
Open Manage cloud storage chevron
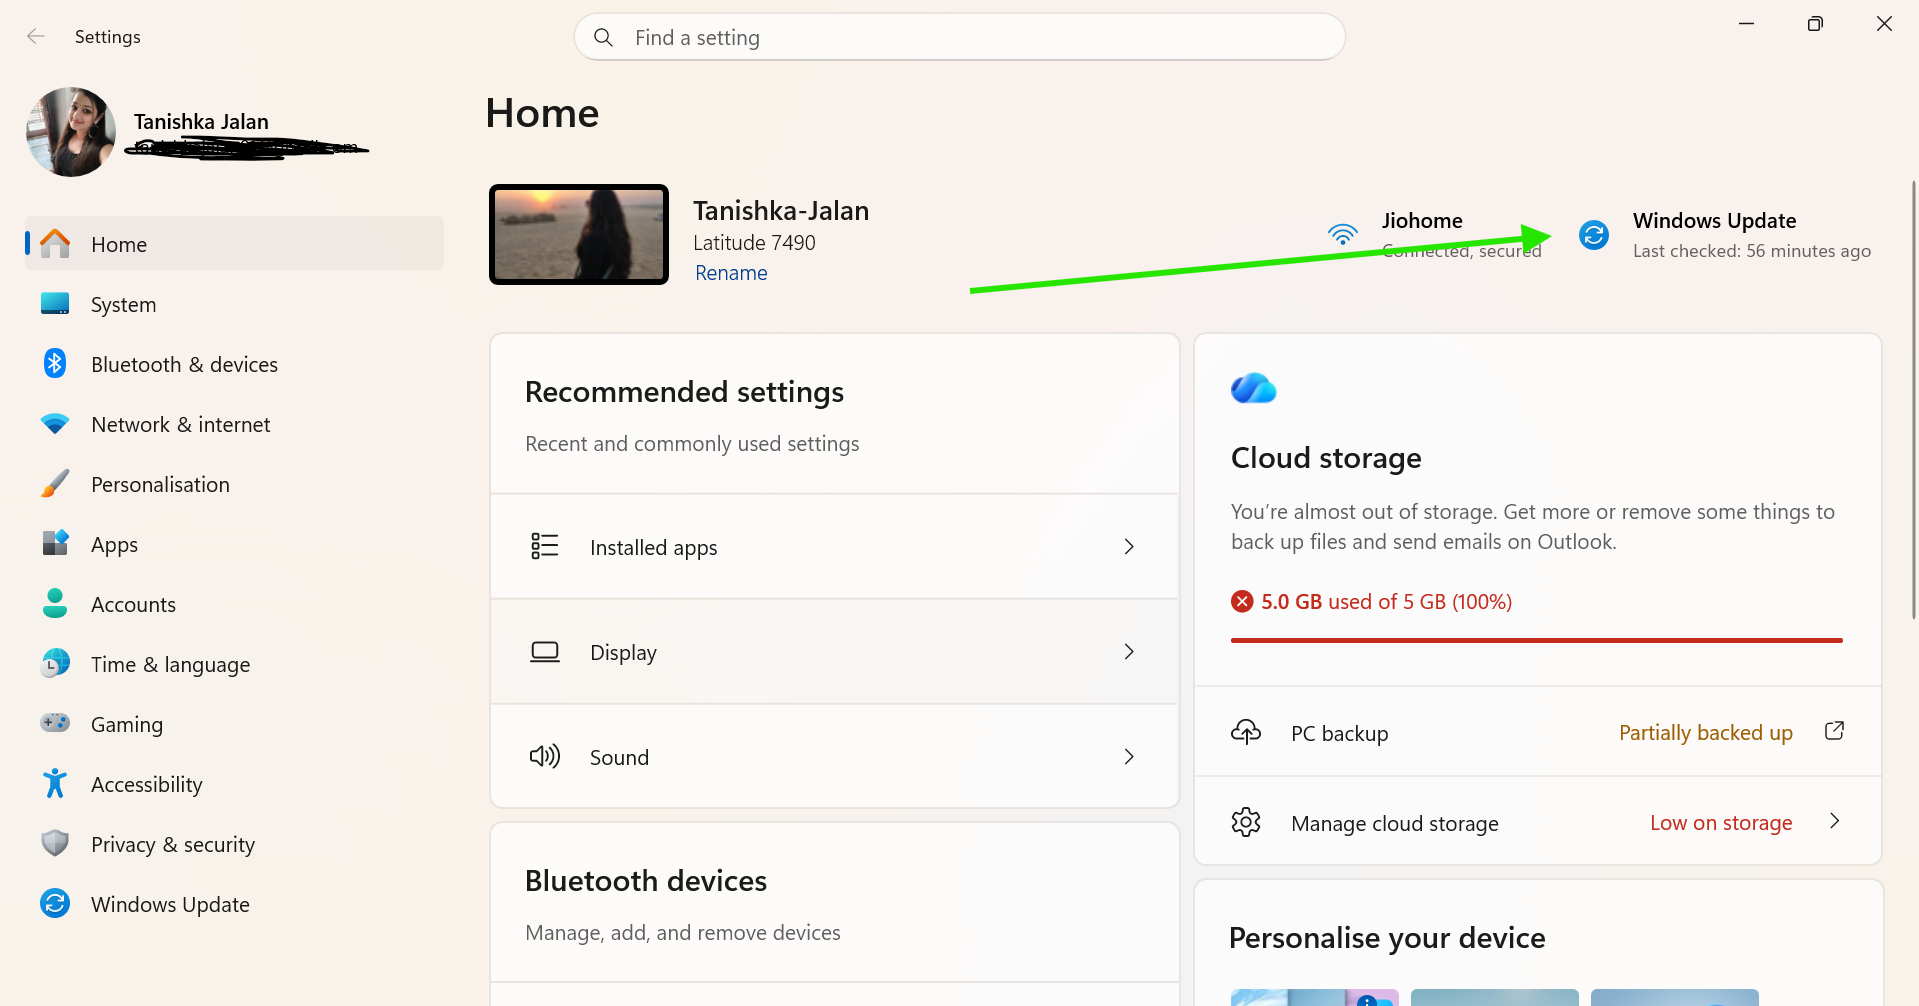click(1834, 821)
